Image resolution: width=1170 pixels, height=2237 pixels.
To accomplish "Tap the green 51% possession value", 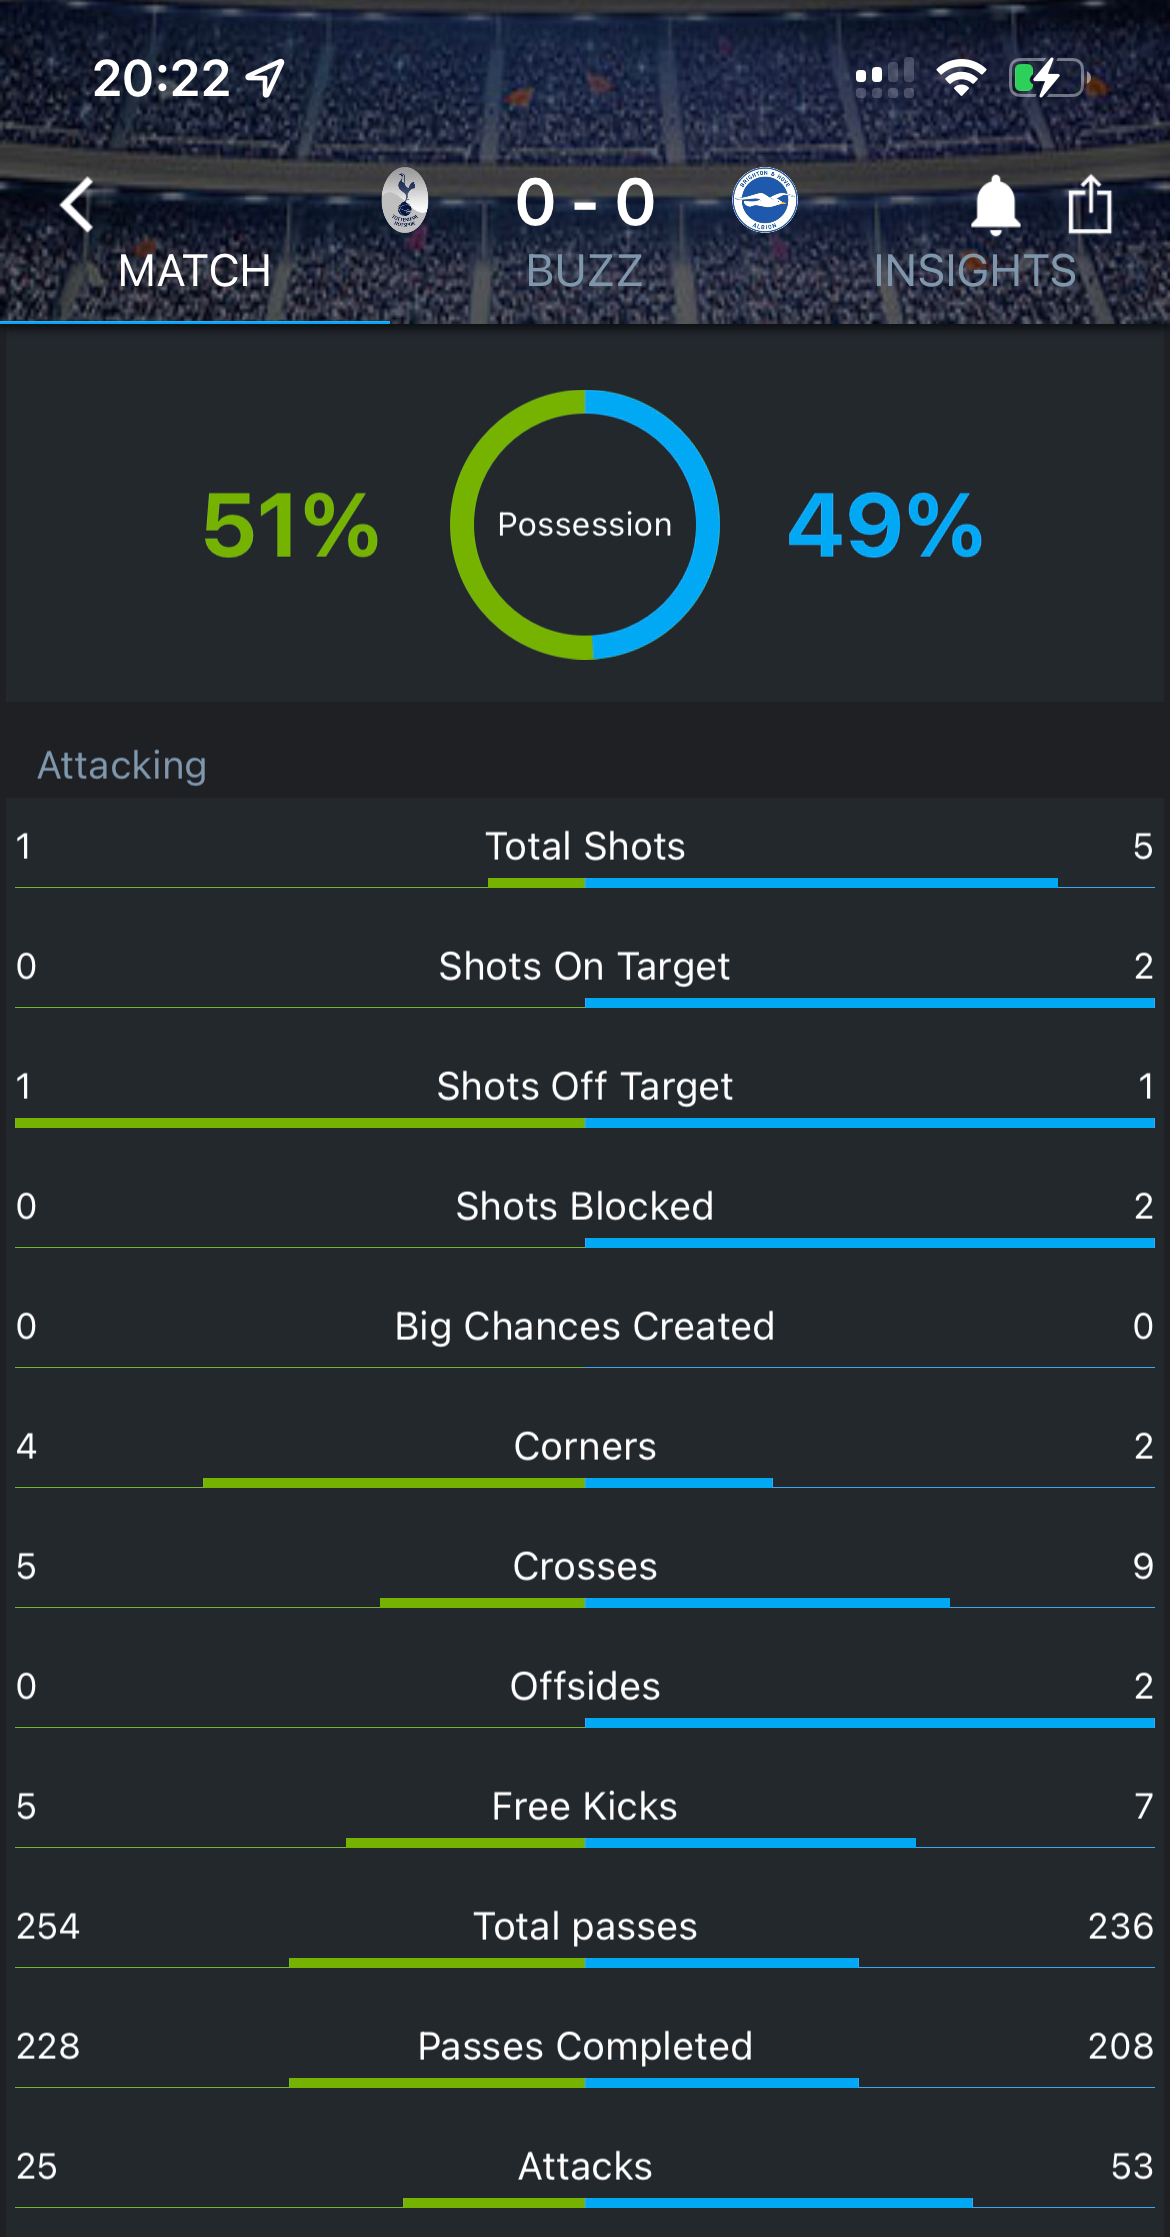I will tap(291, 525).
